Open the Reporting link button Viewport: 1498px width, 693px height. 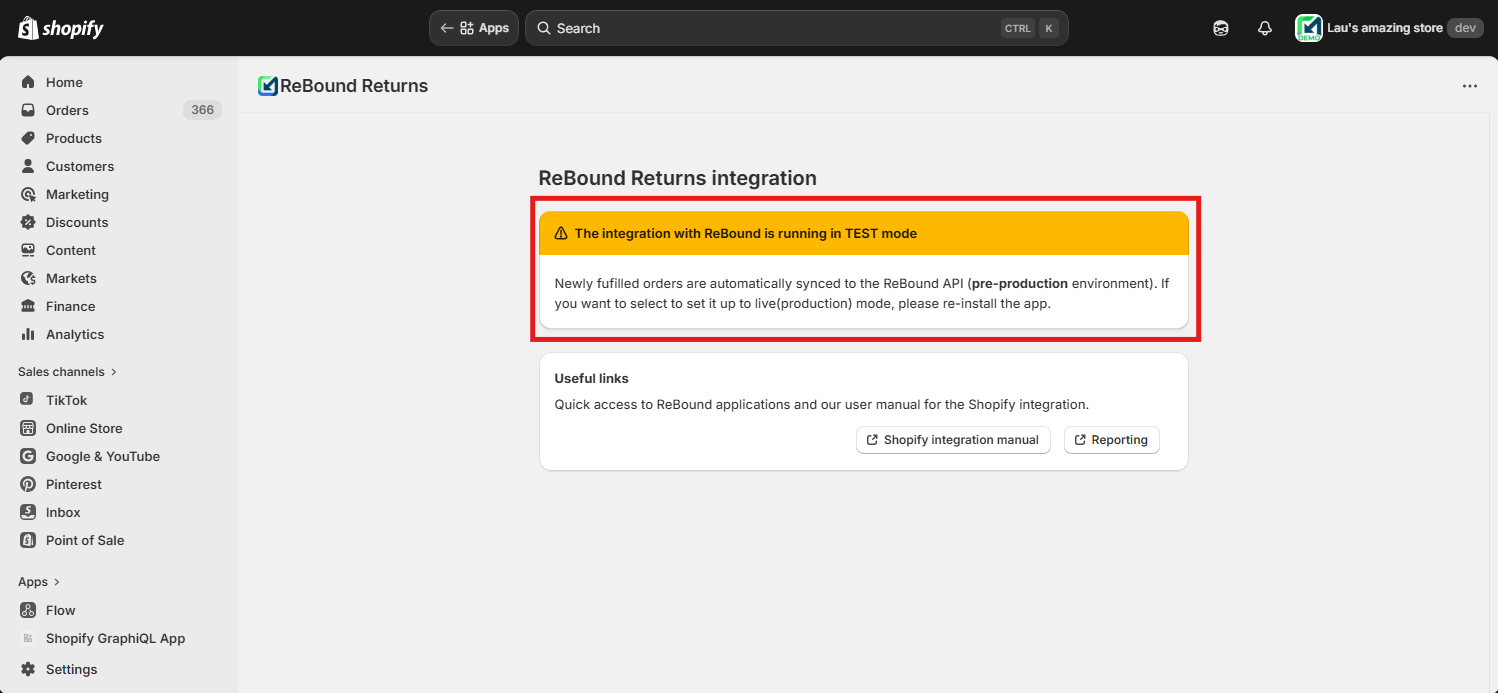click(x=1111, y=440)
